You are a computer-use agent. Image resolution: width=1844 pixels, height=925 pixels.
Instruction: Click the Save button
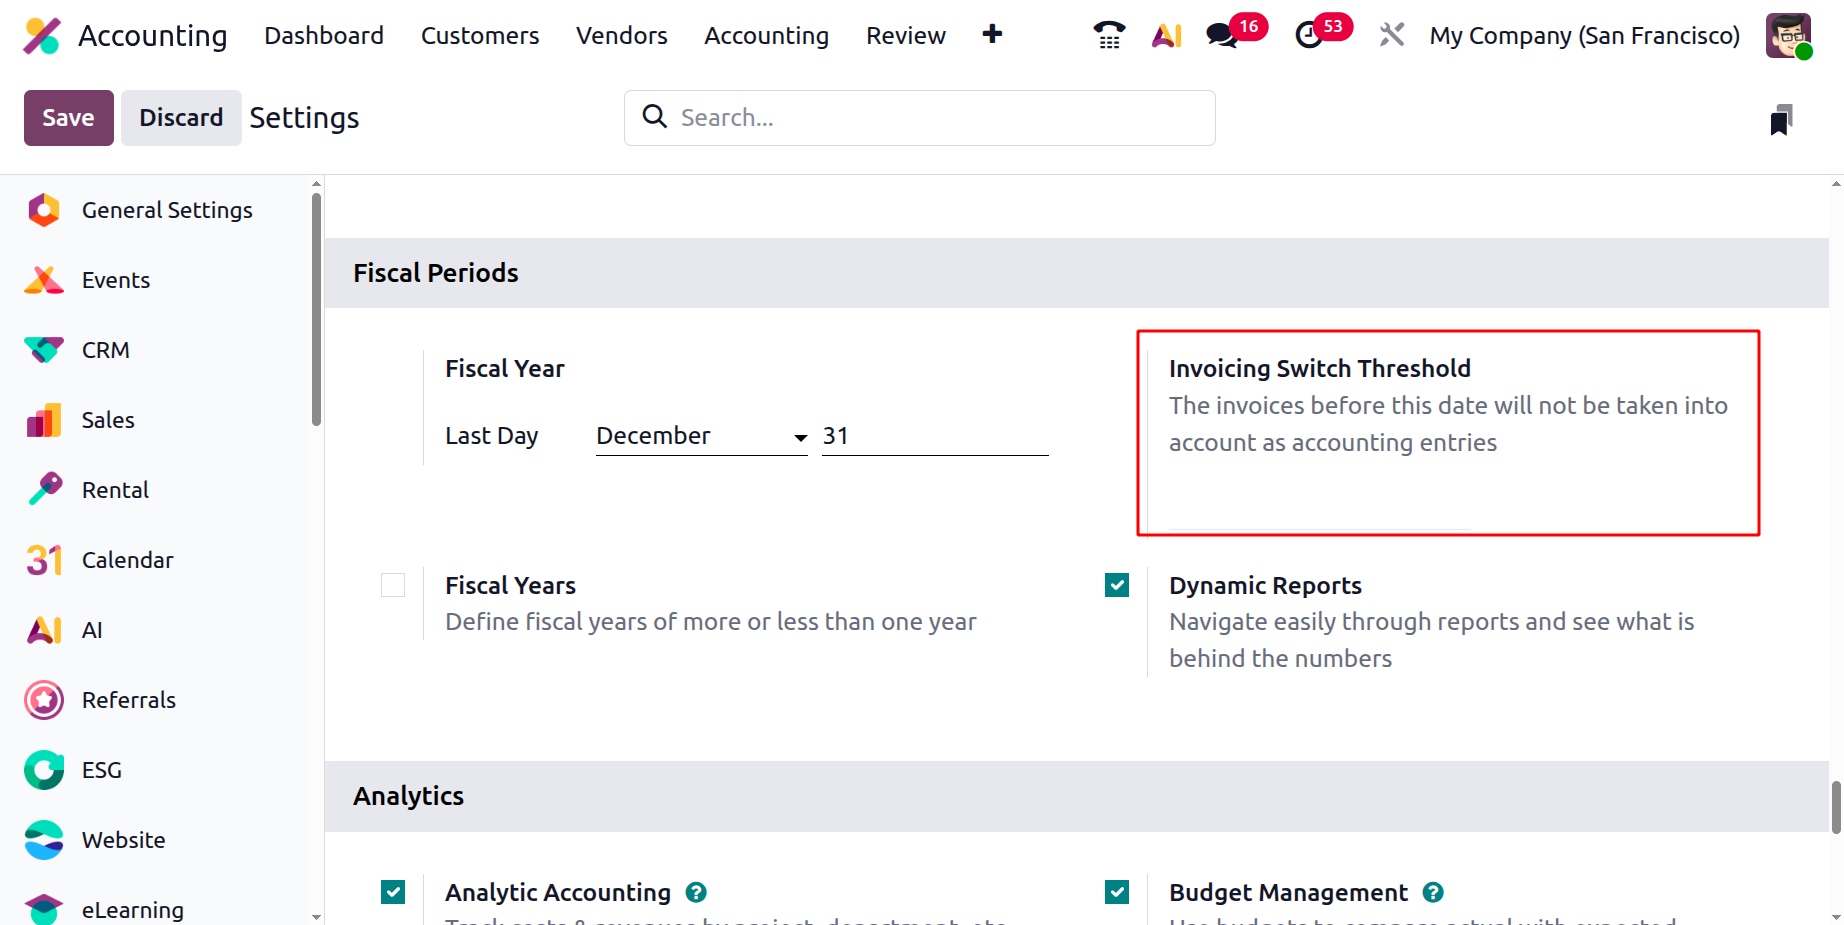coord(68,118)
